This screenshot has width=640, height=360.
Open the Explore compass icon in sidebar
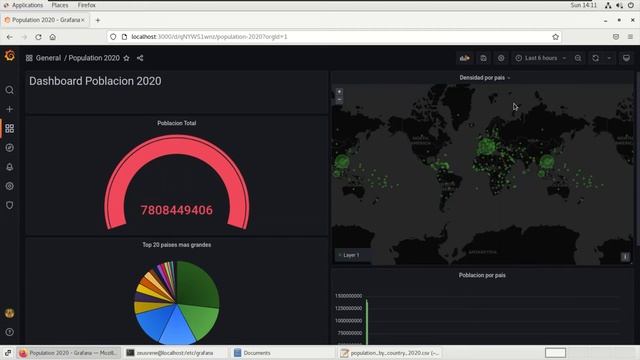9,148
